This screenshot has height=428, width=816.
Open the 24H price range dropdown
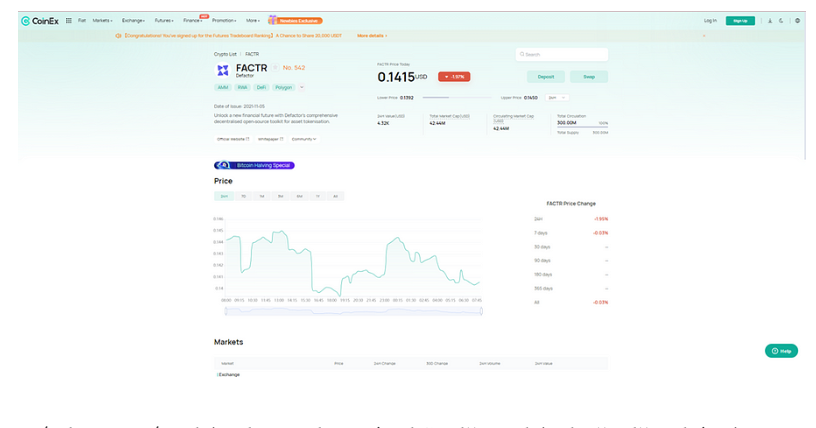pos(557,97)
